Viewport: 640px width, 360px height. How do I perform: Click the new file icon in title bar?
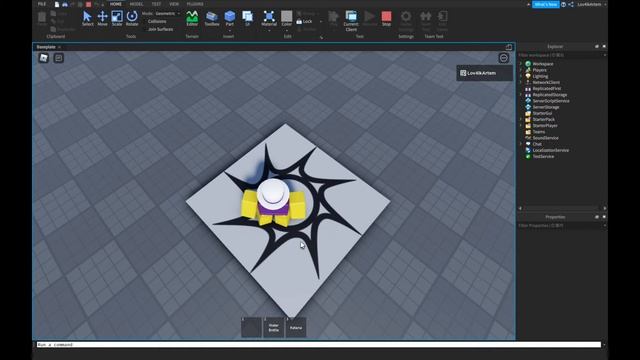click(x=57, y=4)
